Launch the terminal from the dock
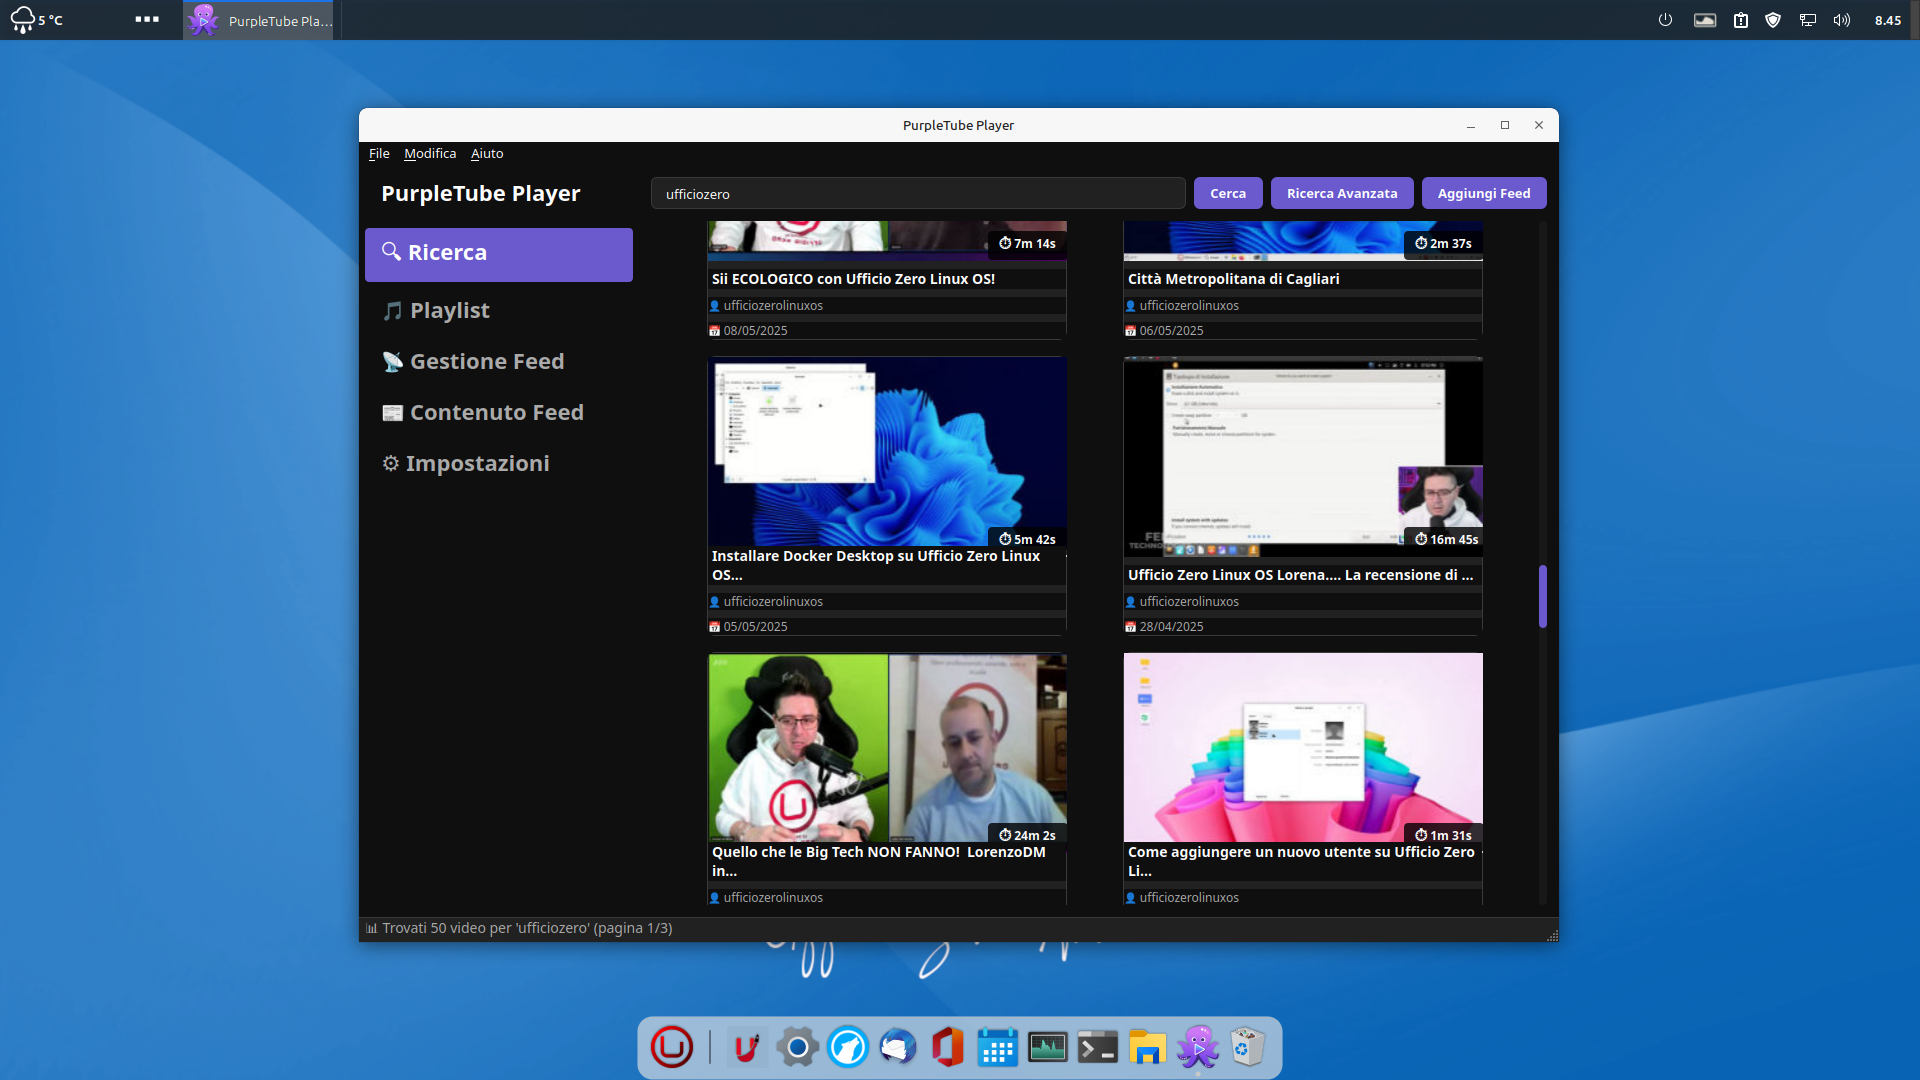The image size is (1920, 1080). point(1097,1048)
